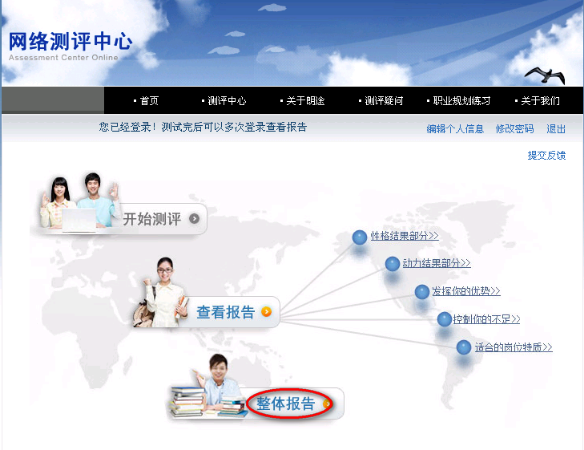This screenshot has height=450, width=584.
Task: Click the orange arrow icon beside 查看报告
Action: 266,312
